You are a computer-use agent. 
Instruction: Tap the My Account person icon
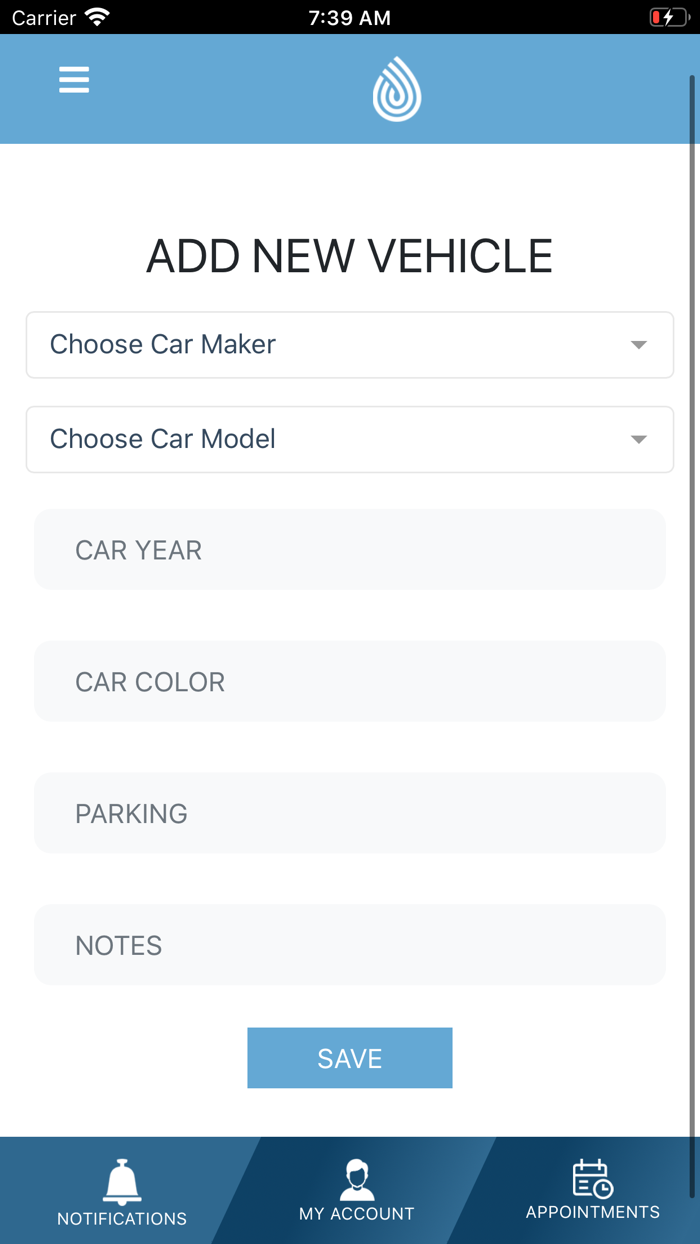(x=357, y=1179)
